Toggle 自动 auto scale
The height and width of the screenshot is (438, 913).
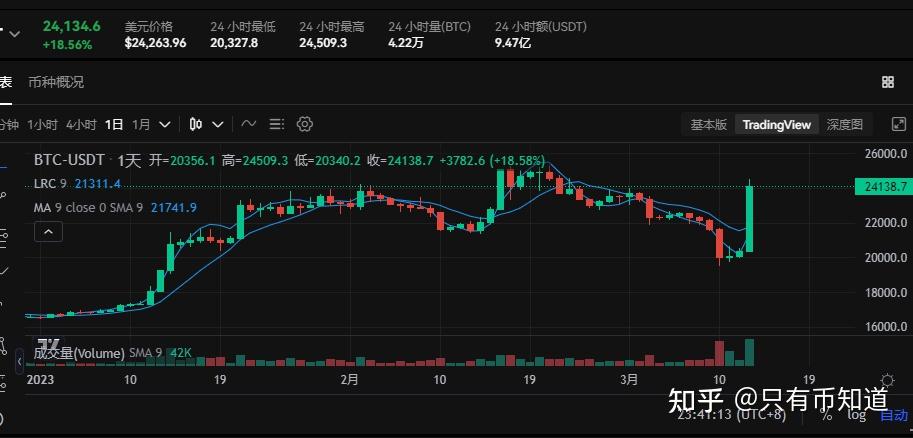(x=894, y=415)
